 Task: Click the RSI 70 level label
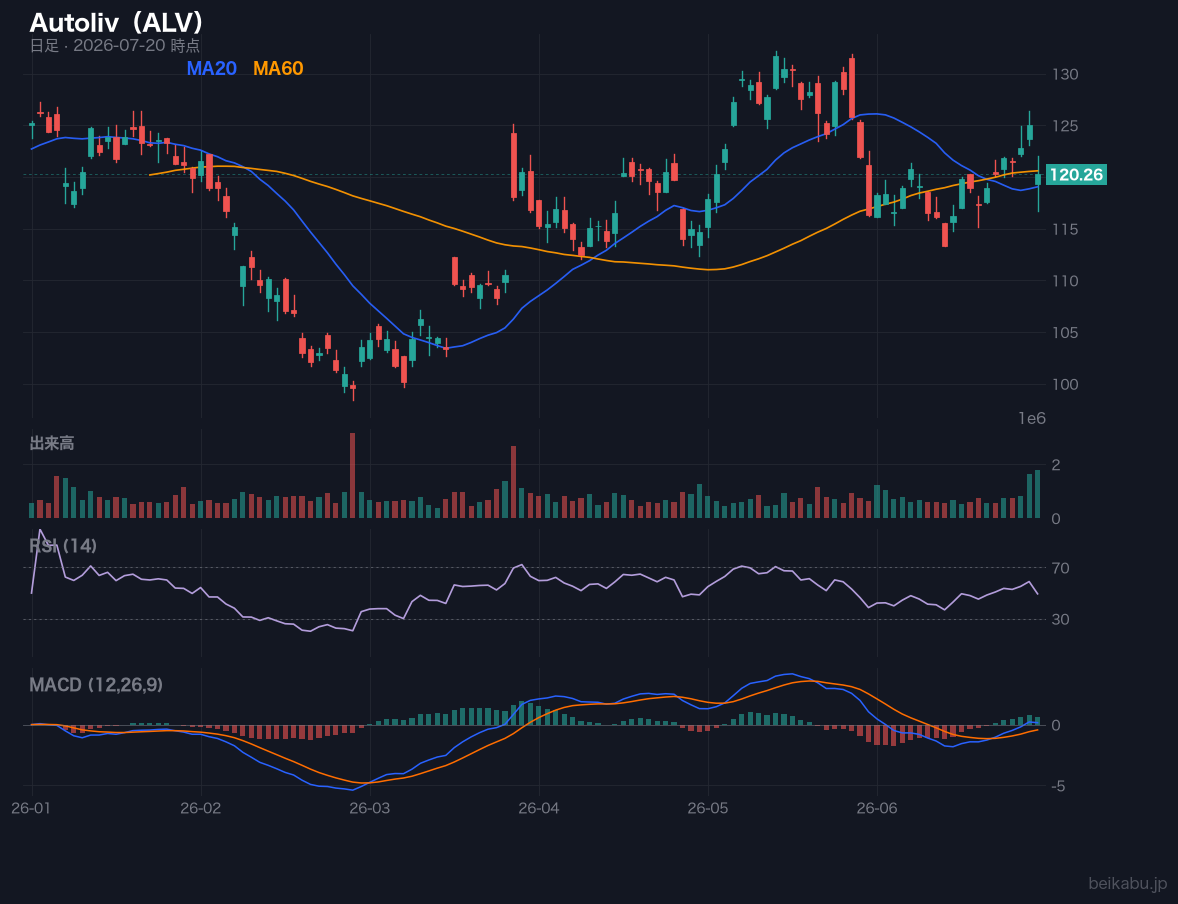[x=1061, y=568]
